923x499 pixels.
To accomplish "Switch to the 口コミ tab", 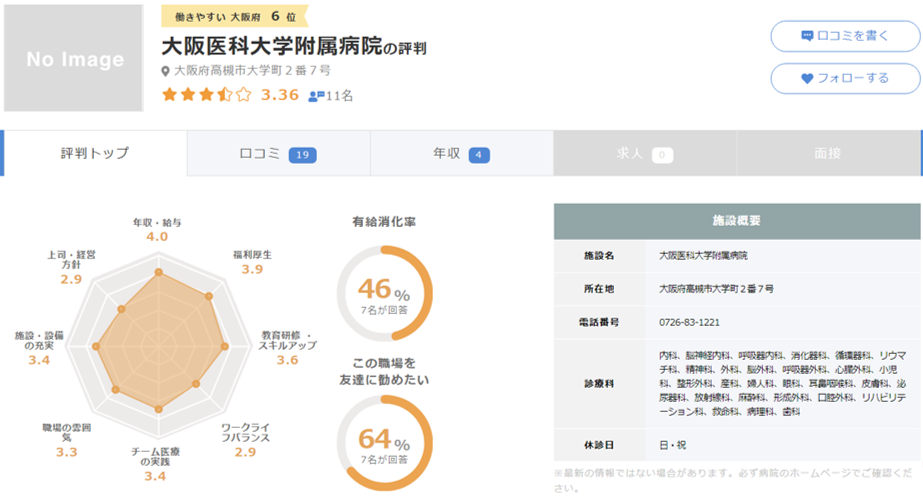I will [x=278, y=153].
